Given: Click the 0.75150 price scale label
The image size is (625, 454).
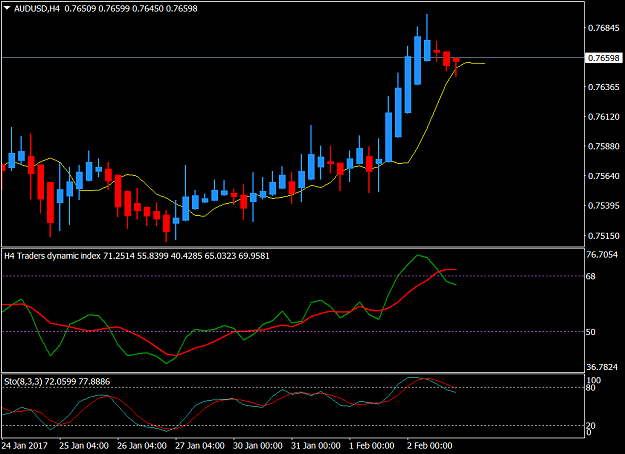Looking at the screenshot, I should (x=604, y=236).
